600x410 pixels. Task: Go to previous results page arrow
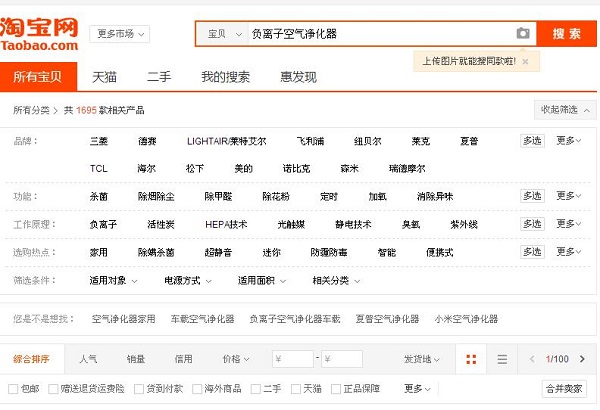pos(535,359)
